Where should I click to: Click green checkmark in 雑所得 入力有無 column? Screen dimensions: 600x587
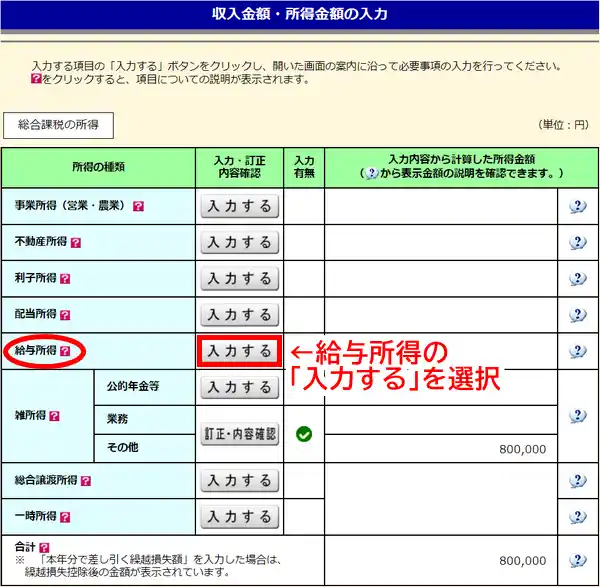pyautogui.click(x=304, y=434)
